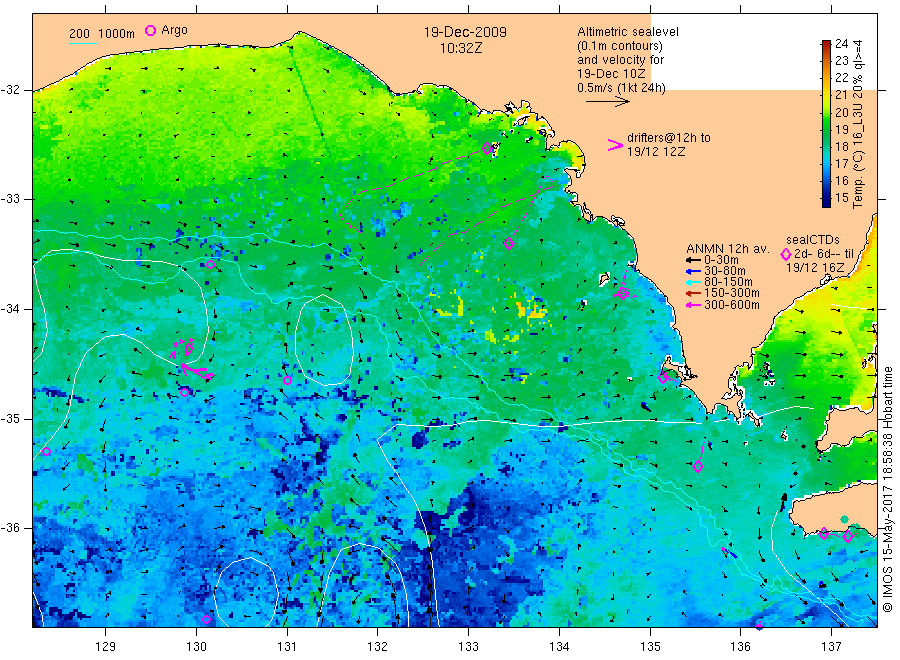Click the cyan line under 200 1000m label
Viewport: 900px width, 660px height.
coord(83,43)
